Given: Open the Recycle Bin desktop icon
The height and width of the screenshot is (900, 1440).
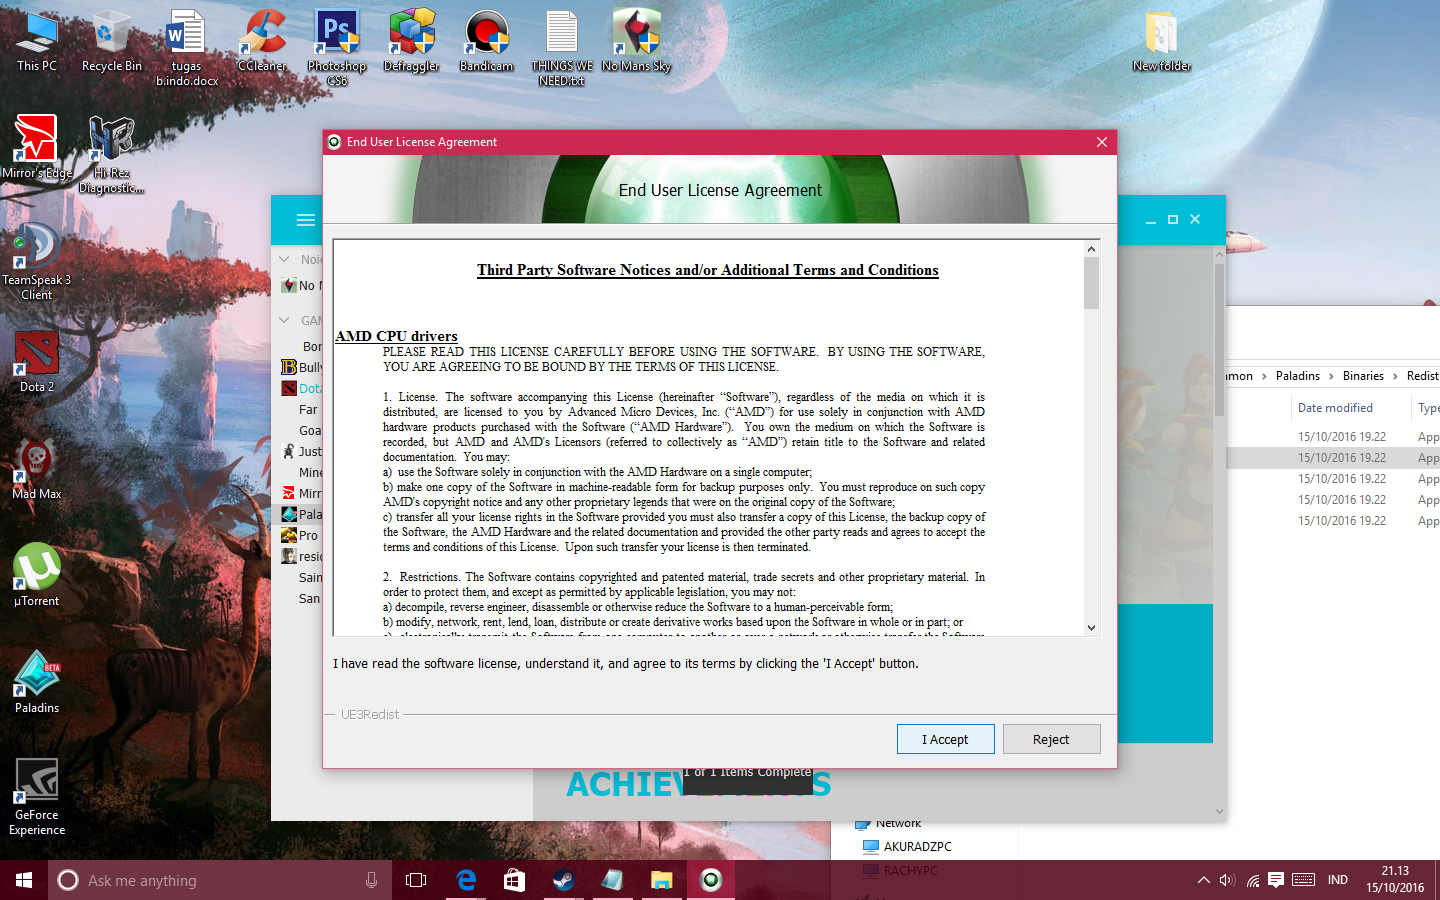Looking at the screenshot, I should tap(111, 41).
